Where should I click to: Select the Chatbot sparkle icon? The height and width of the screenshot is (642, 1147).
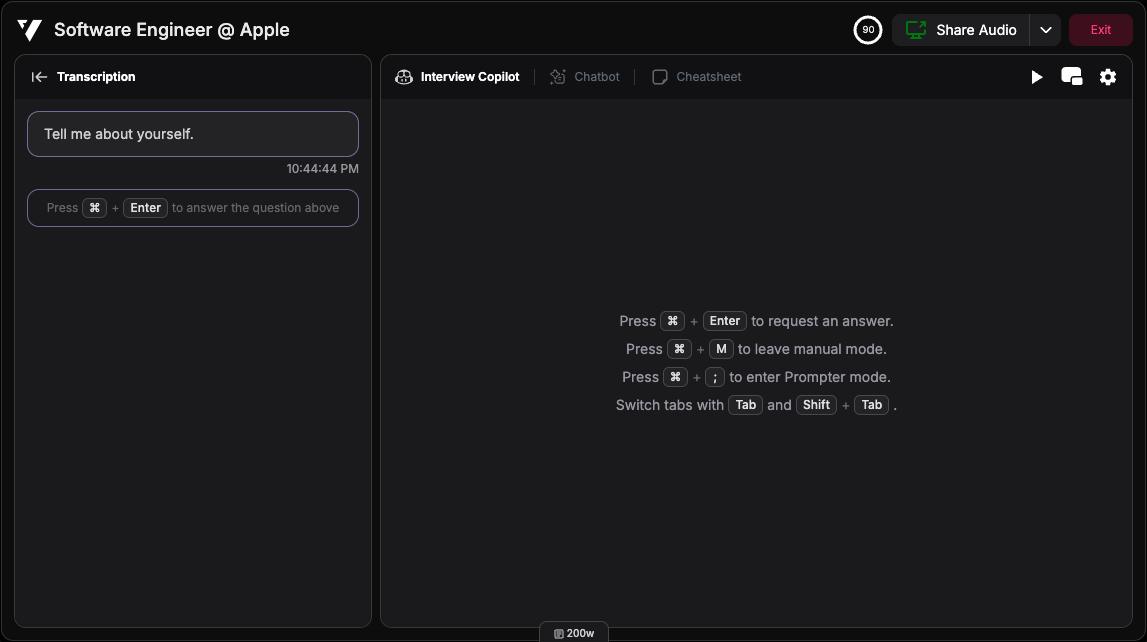[557, 76]
